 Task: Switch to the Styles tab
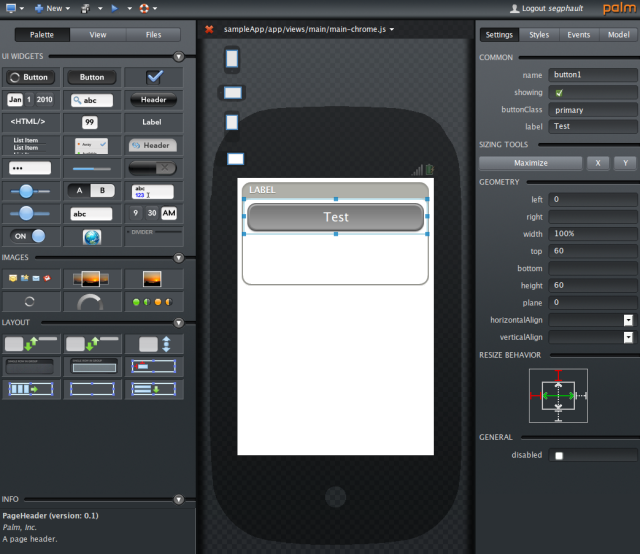coord(539,35)
